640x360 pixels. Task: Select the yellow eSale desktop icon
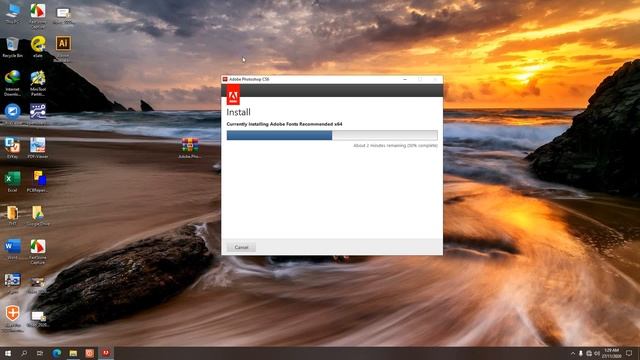tap(38, 47)
